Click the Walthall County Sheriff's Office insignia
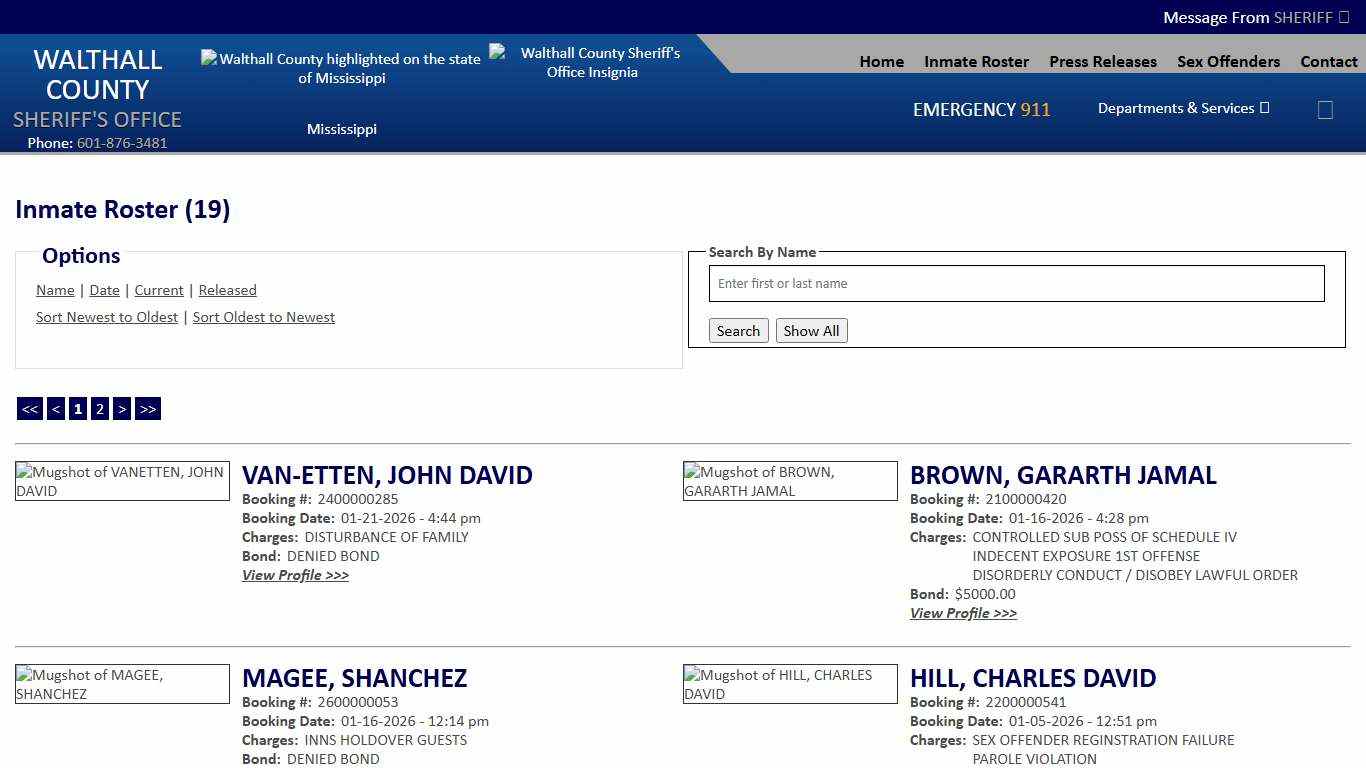Screen dimensions: 1366x768 point(592,62)
